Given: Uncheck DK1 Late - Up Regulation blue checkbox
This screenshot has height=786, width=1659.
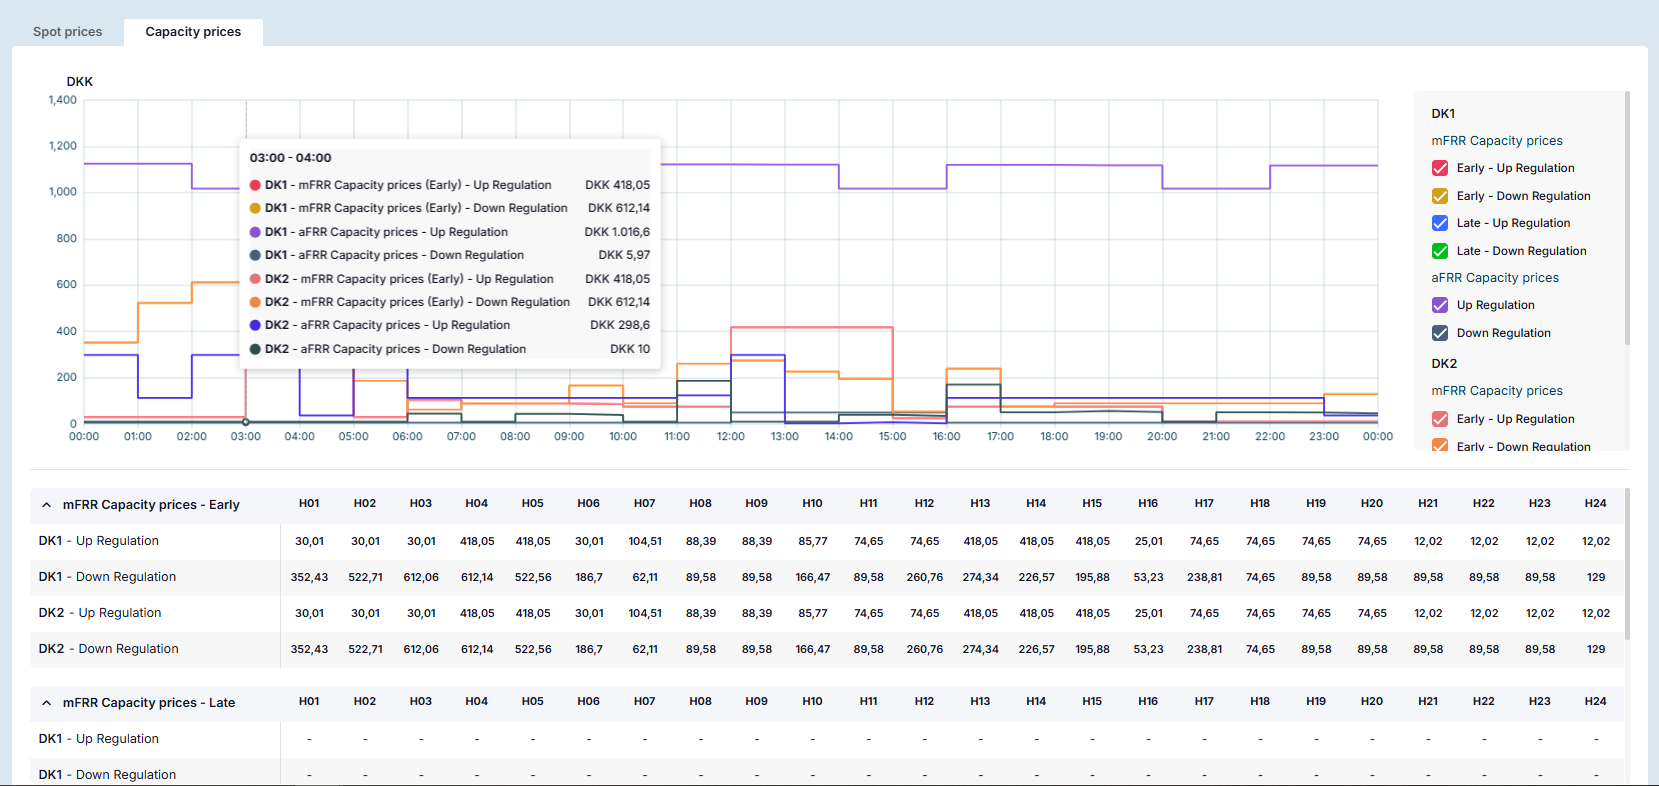Looking at the screenshot, I should coord(1440,223).
